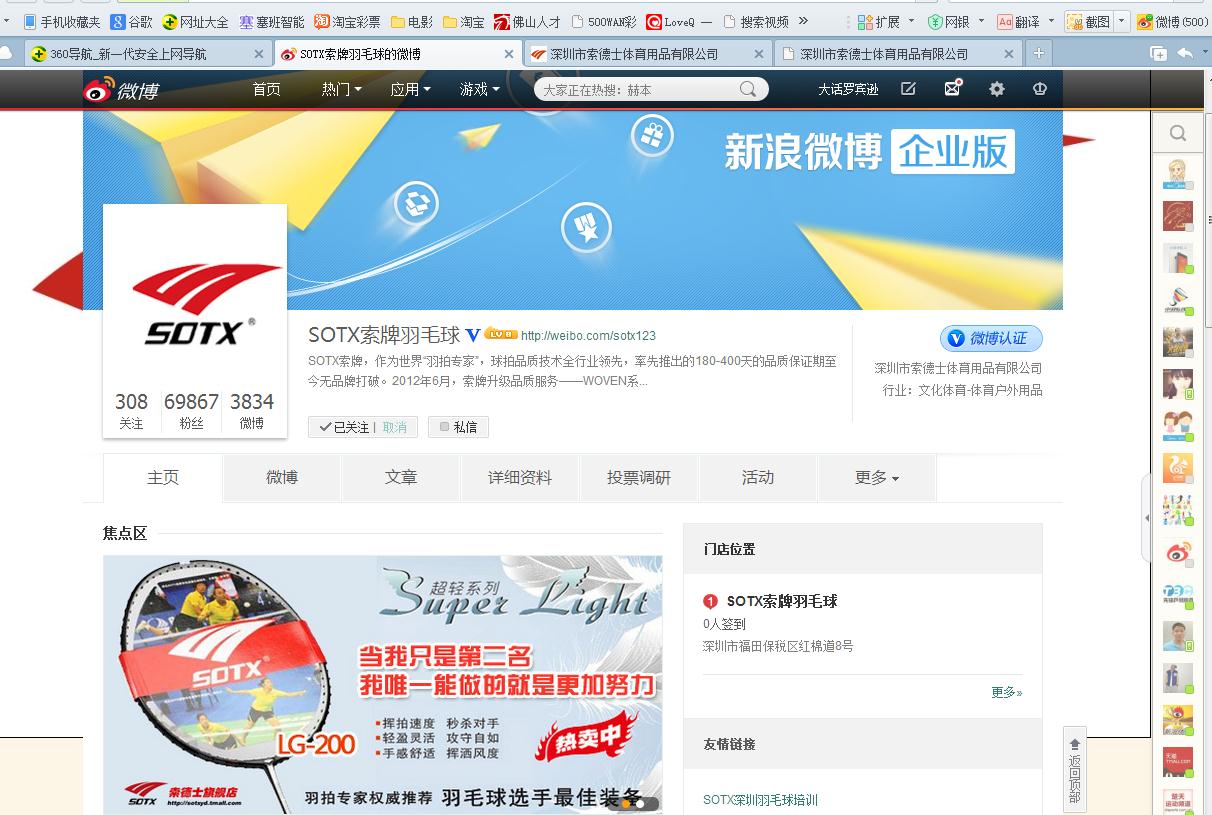This screenshot has width=1212, height=815.
Task: Expand the 应用 dropdown menu
Action: pyautogui.click(x=410, y=89)
